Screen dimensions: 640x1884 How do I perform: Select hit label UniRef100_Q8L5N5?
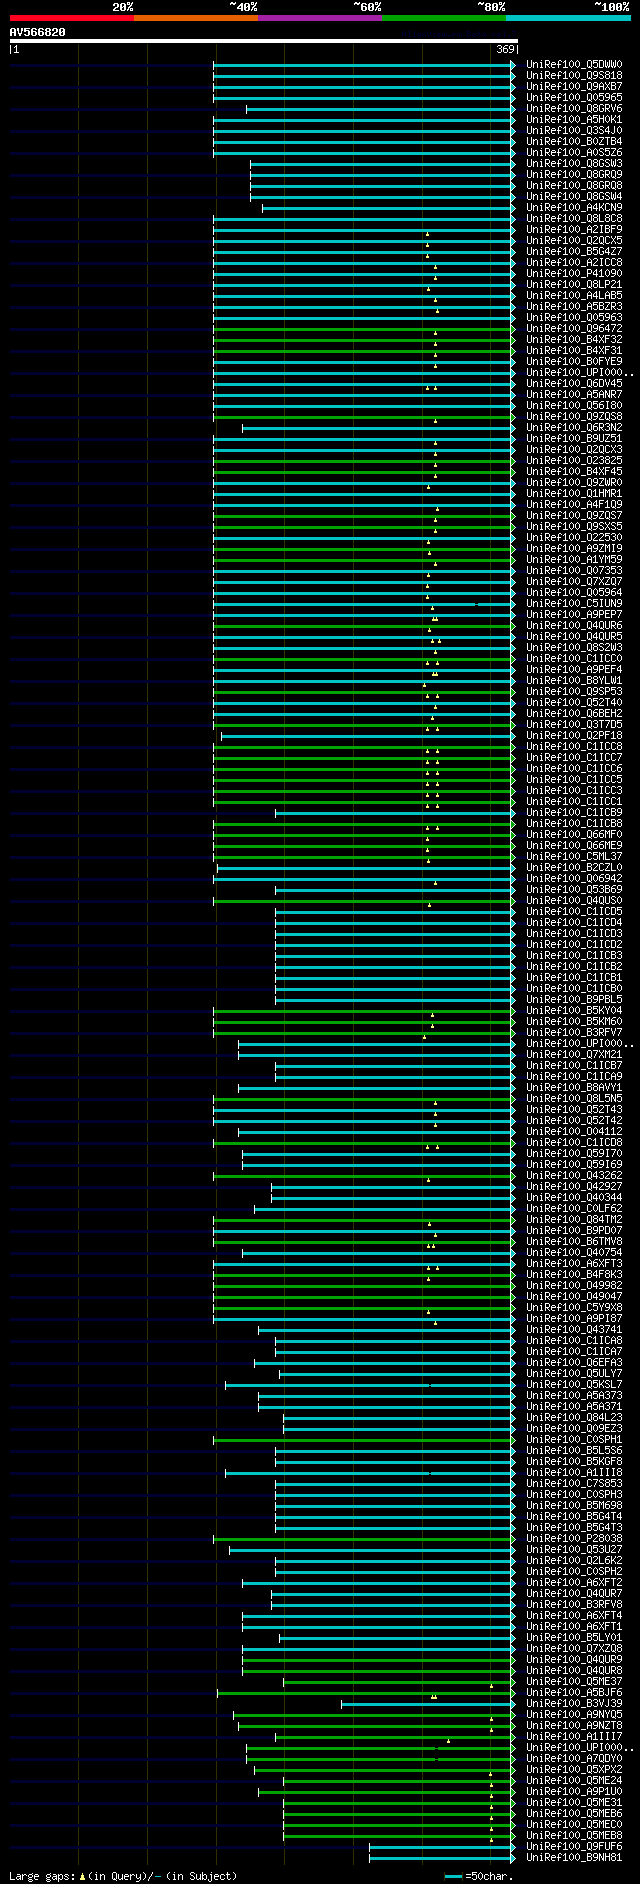click(574, 1098)
